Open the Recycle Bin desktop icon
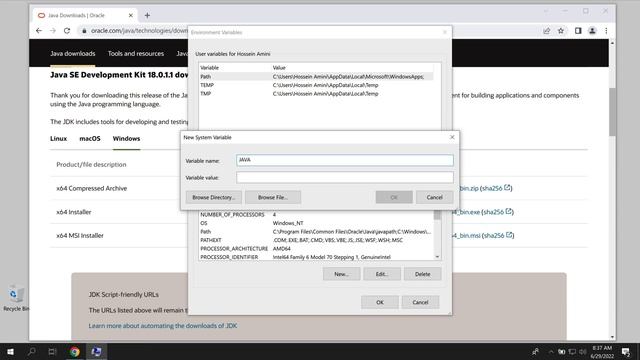Image resolution: width=640 pixels, height=360 pixels. [x=16, y=298]
